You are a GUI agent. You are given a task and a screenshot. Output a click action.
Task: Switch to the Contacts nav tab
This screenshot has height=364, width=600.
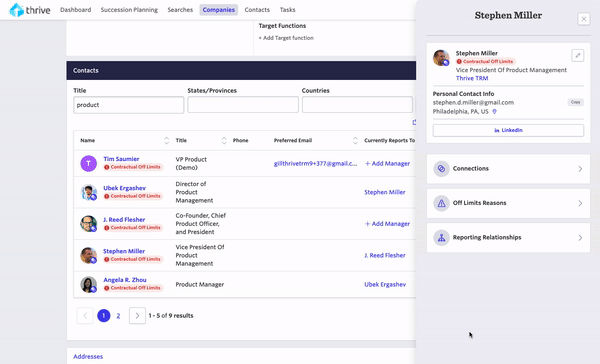[257, 10]
